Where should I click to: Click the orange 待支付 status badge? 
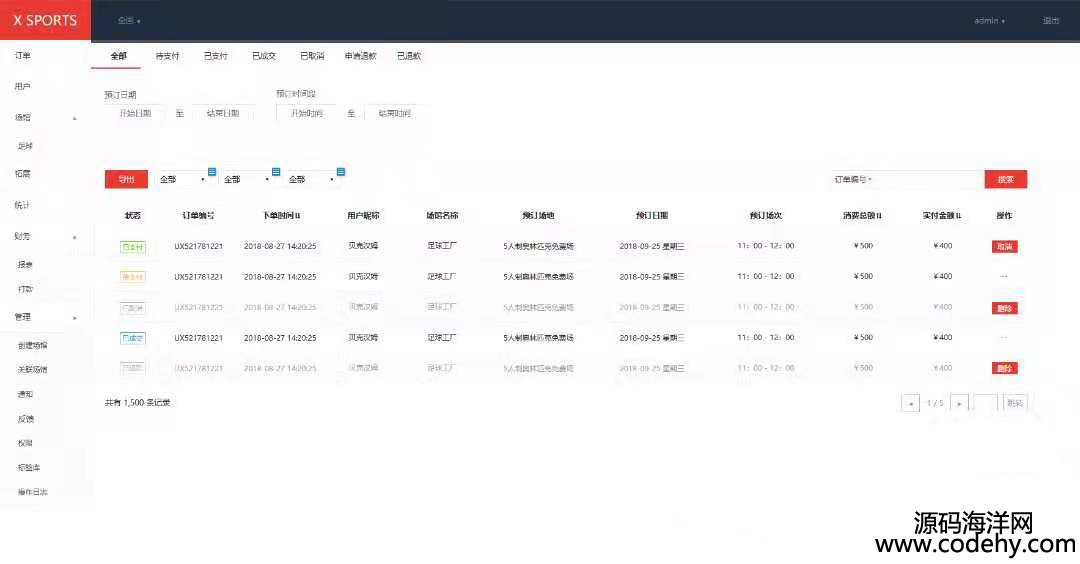tap(133, 277)
